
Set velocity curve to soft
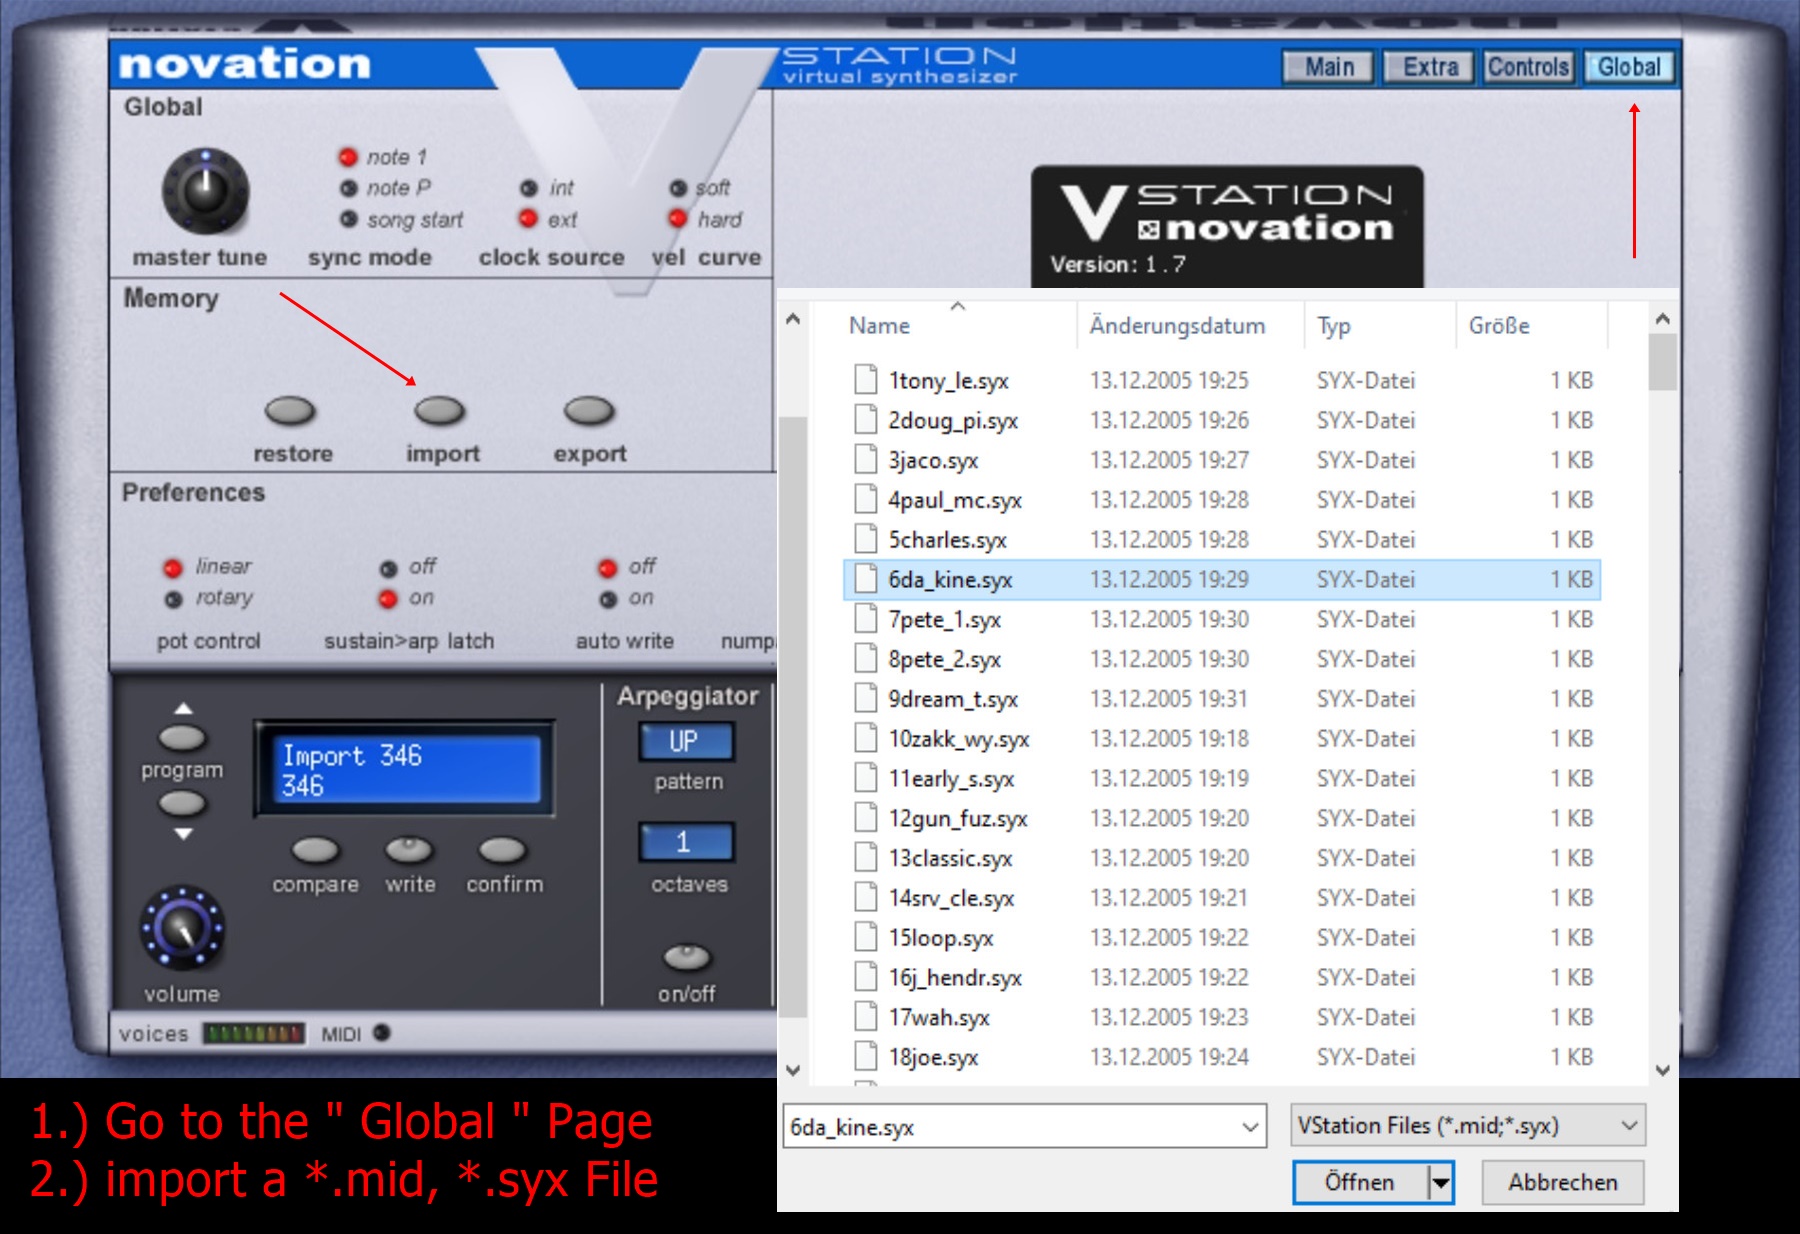(x=678, y=188)
